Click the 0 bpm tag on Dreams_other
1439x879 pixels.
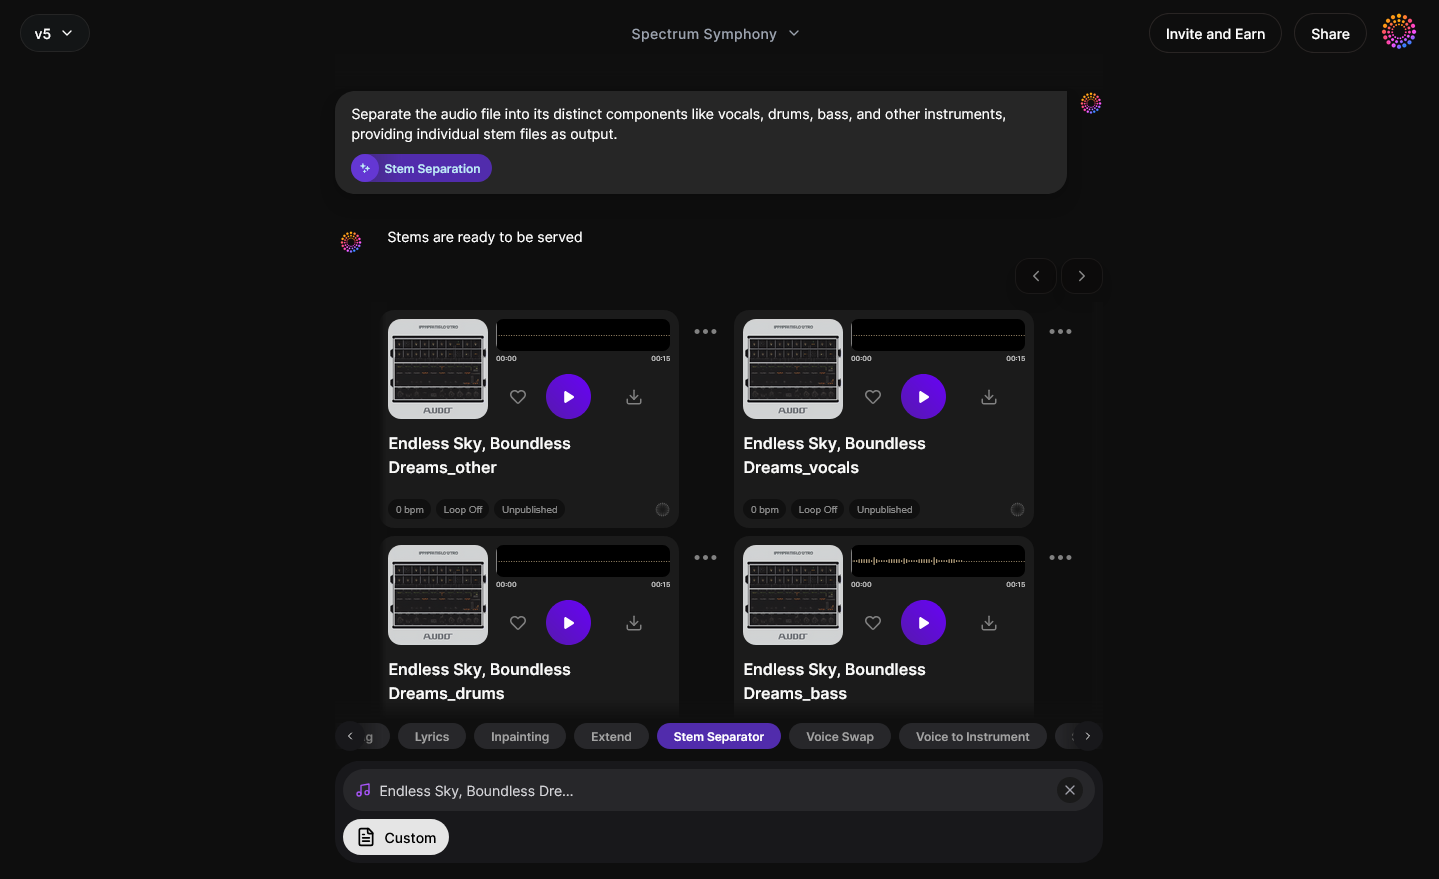click(410, 509)
